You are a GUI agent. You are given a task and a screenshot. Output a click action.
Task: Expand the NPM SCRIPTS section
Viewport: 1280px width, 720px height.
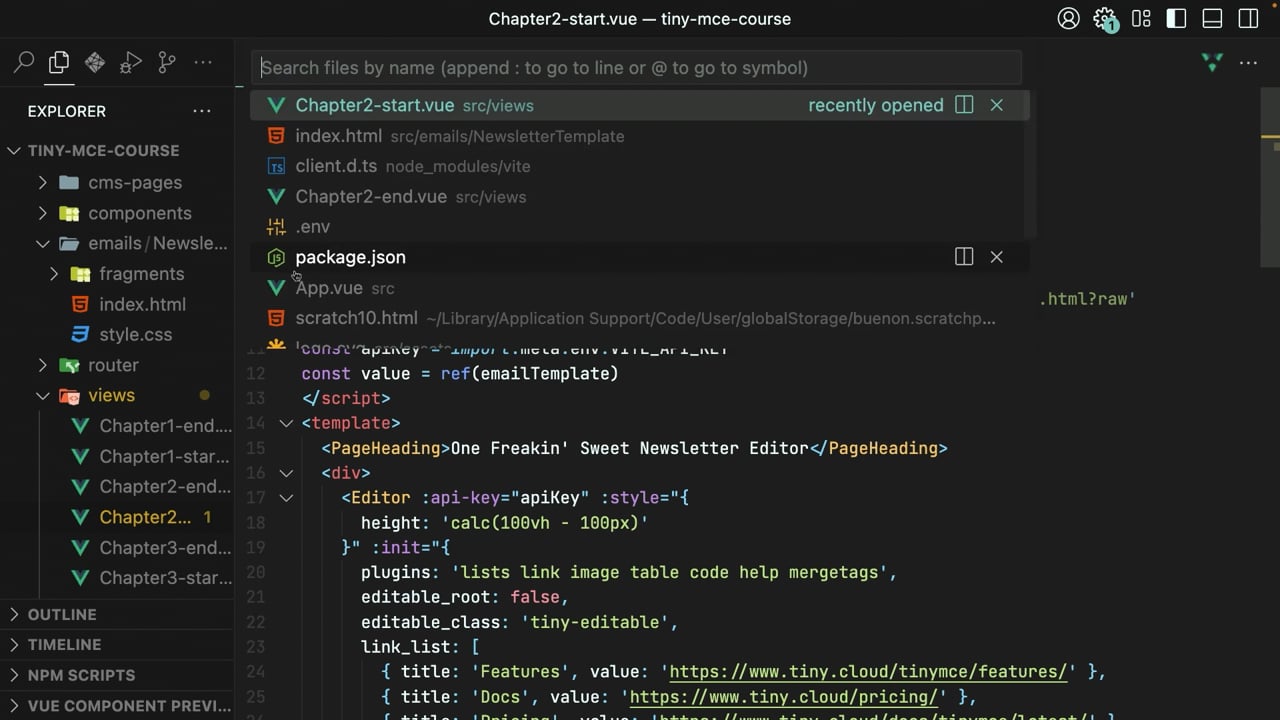[117, 675]
